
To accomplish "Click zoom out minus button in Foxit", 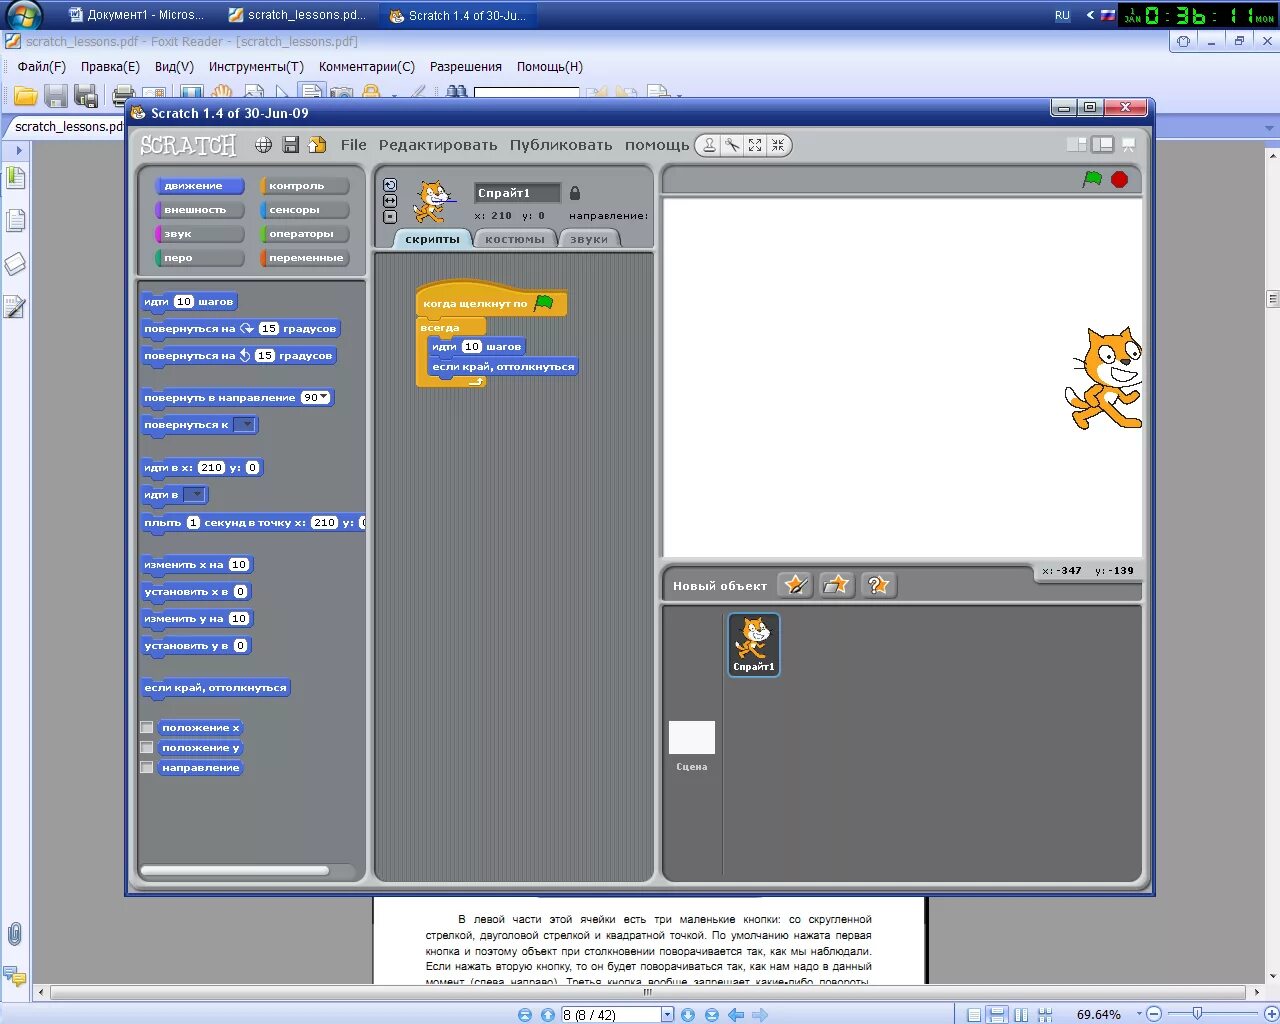I will pyautogui.click(x=1154, y=1014).
